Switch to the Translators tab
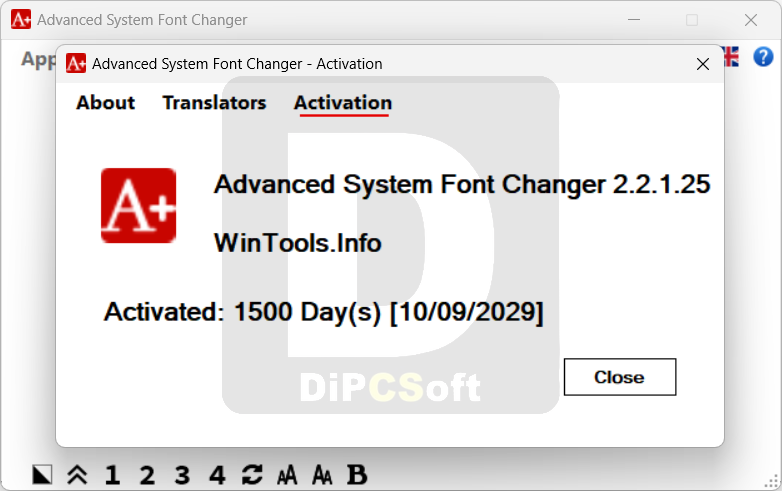The height and width of the screenshot is (491, 782). 214,103
